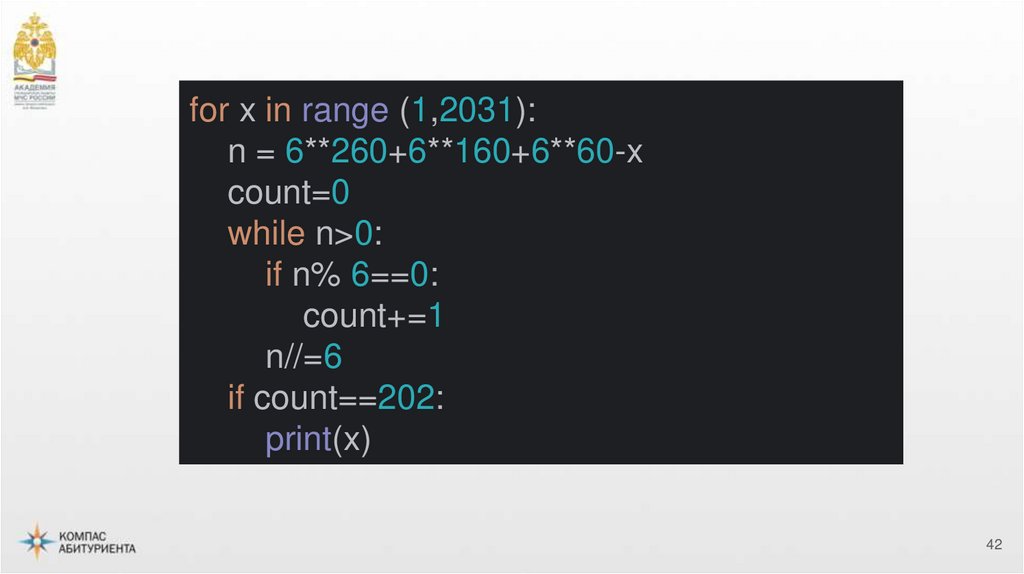Click the 'count=0' code line
This screenshot has width=1024, height=574.
click(x=288, y=193)
